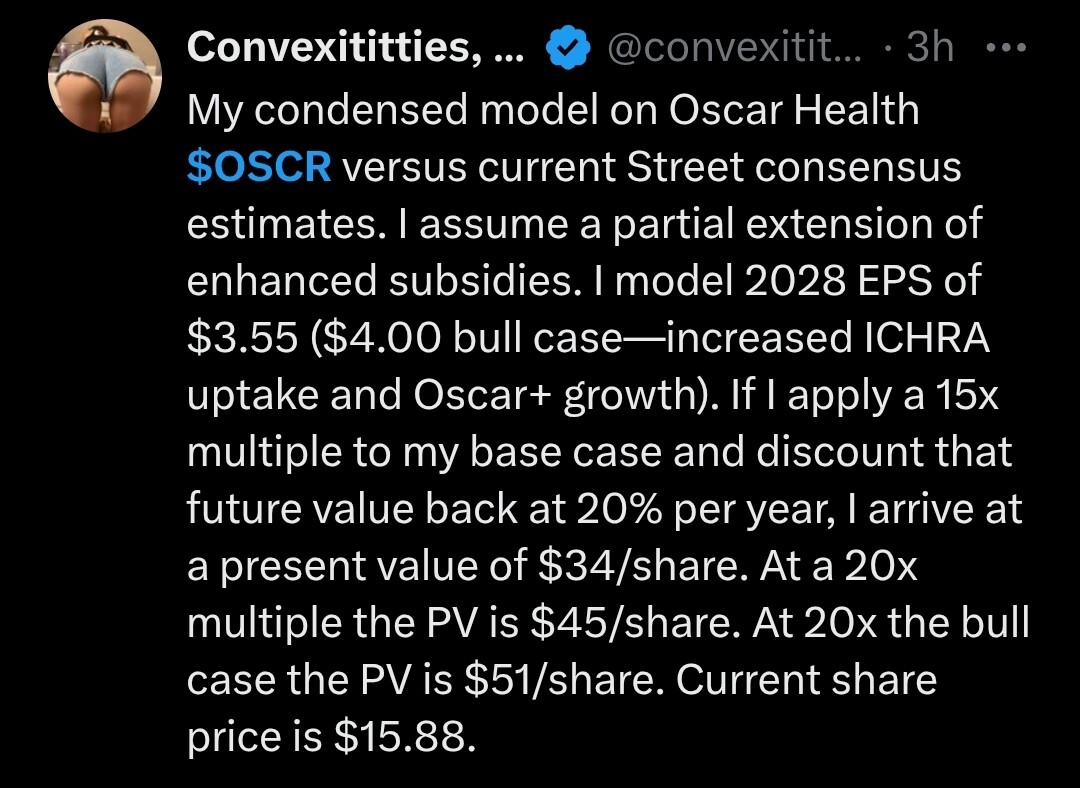Click the 'ICHRA' word in post
Screen dimensions: 1080x788
[926, 338]
